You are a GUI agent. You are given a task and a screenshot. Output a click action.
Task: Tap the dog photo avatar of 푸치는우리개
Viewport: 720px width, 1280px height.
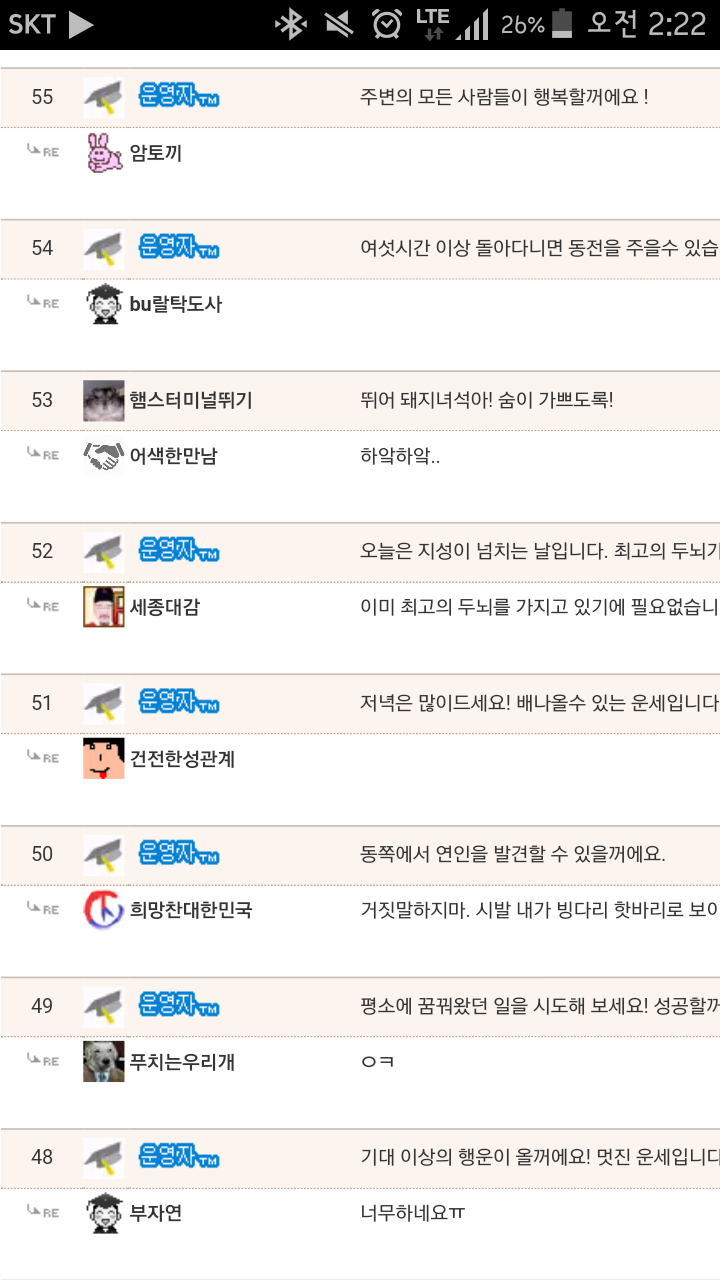[104, 1062]
